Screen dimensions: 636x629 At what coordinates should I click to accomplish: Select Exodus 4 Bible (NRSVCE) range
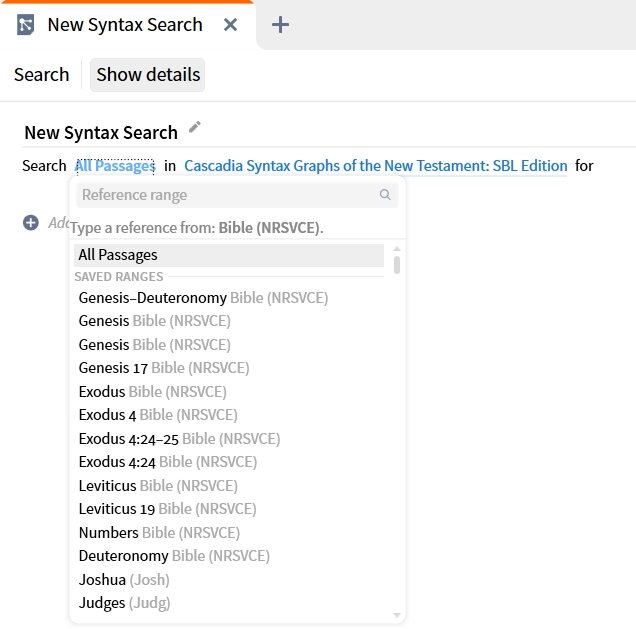[229, 415]
